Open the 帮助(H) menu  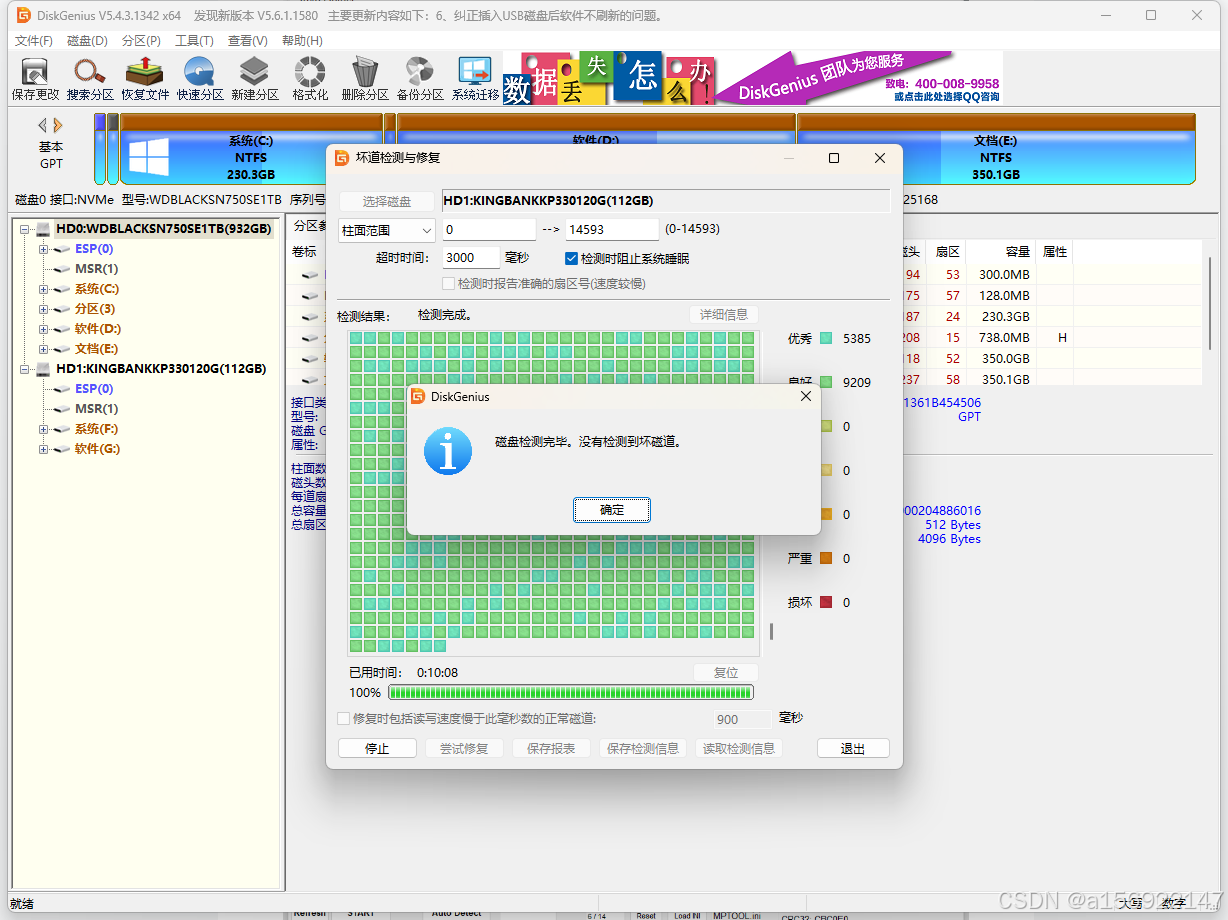302,41
